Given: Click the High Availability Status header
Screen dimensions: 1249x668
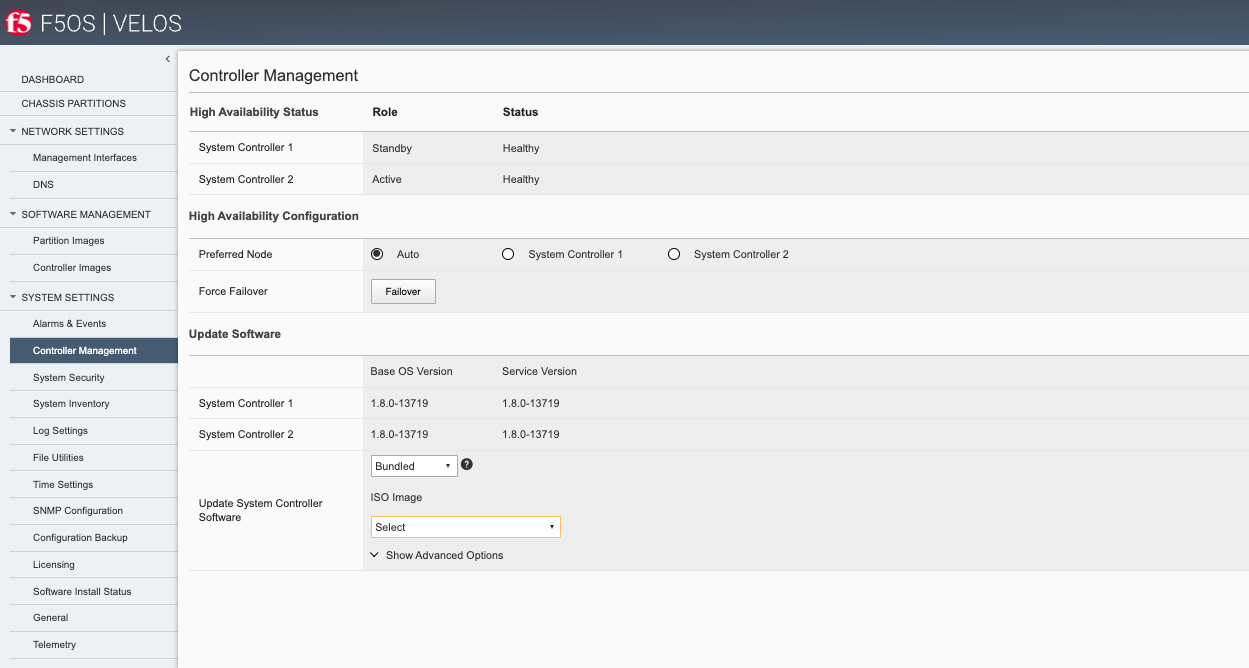Looking at the screenshot, I should tap(254, 112).
